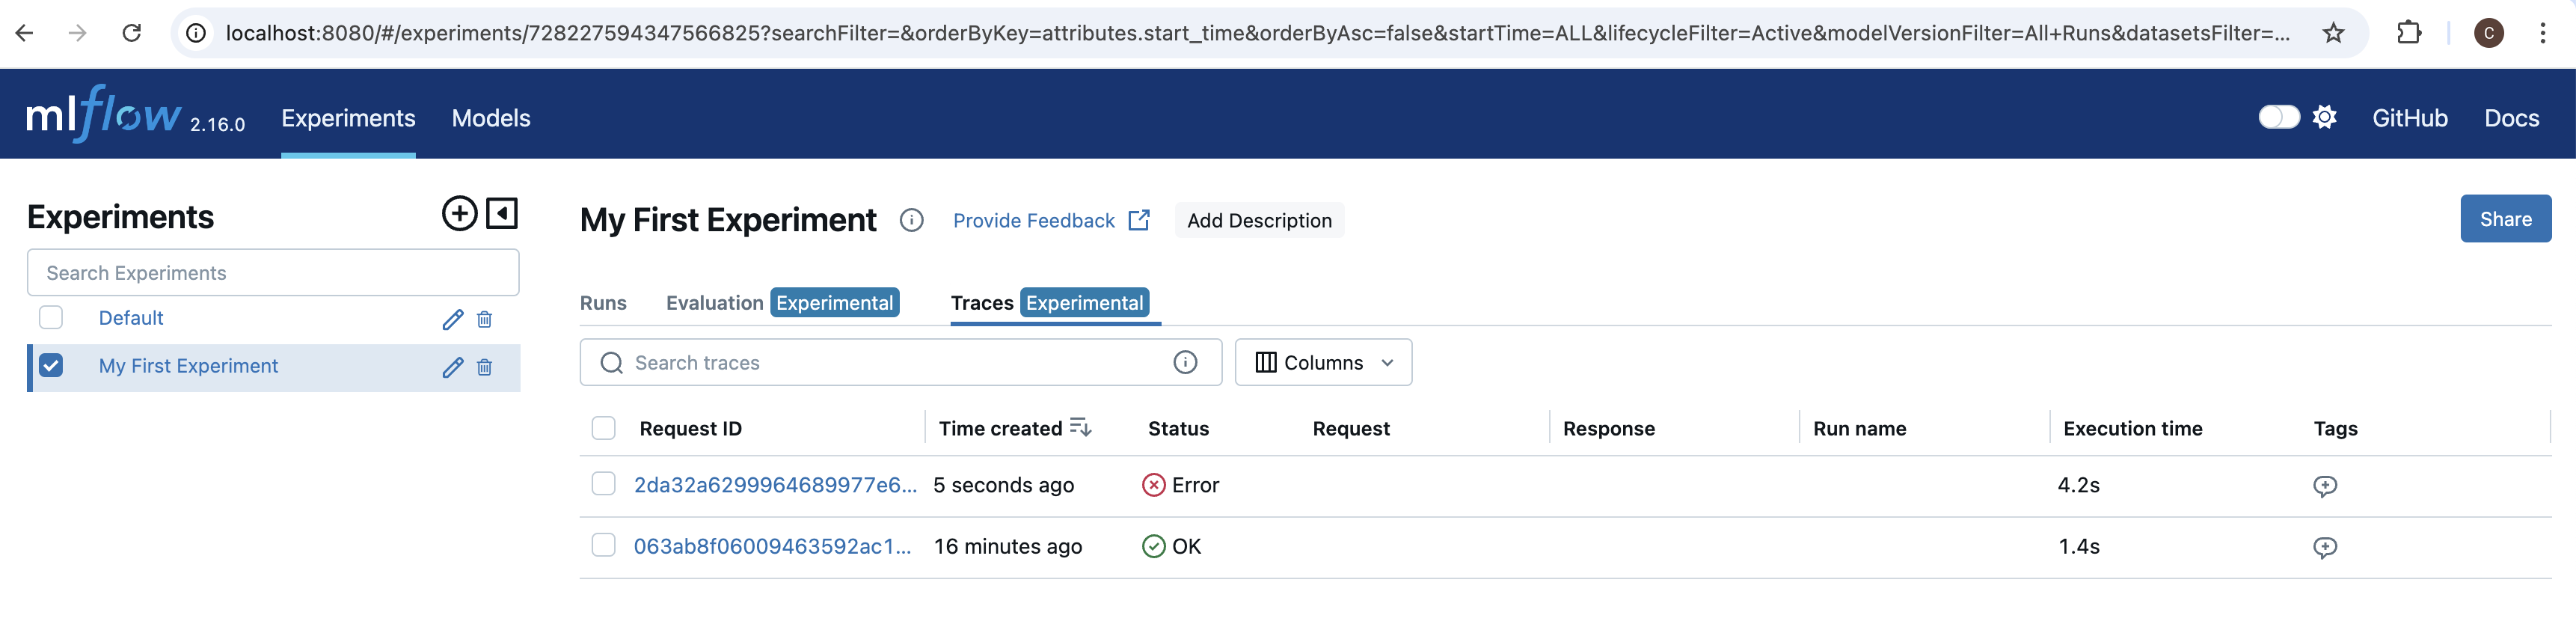Click the Execution time column header
2576x639 pixels.
pos(2133,428)
